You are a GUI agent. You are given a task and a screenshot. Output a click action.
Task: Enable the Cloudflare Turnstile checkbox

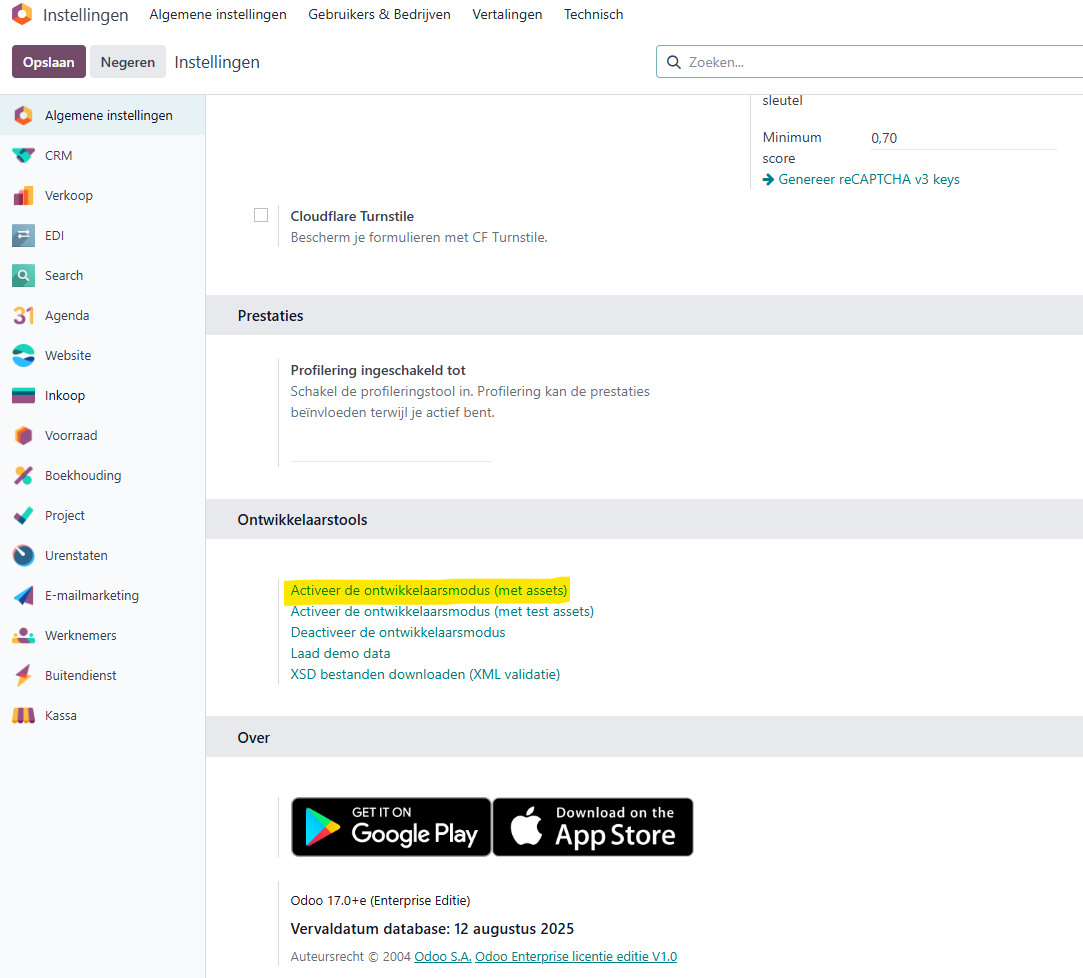click(261, 215)
